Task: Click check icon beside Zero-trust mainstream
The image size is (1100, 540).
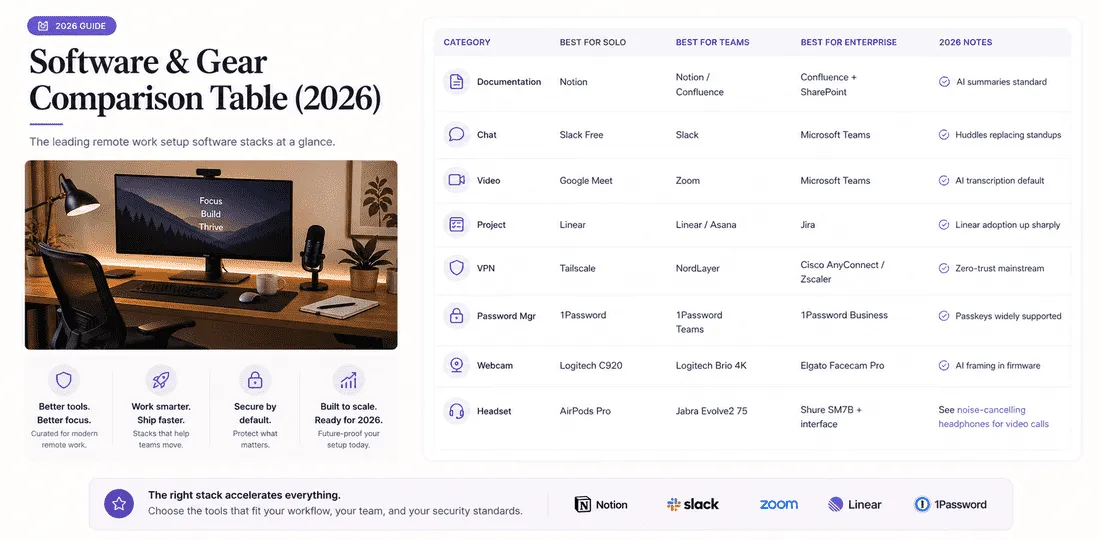Action: [944, 269]
